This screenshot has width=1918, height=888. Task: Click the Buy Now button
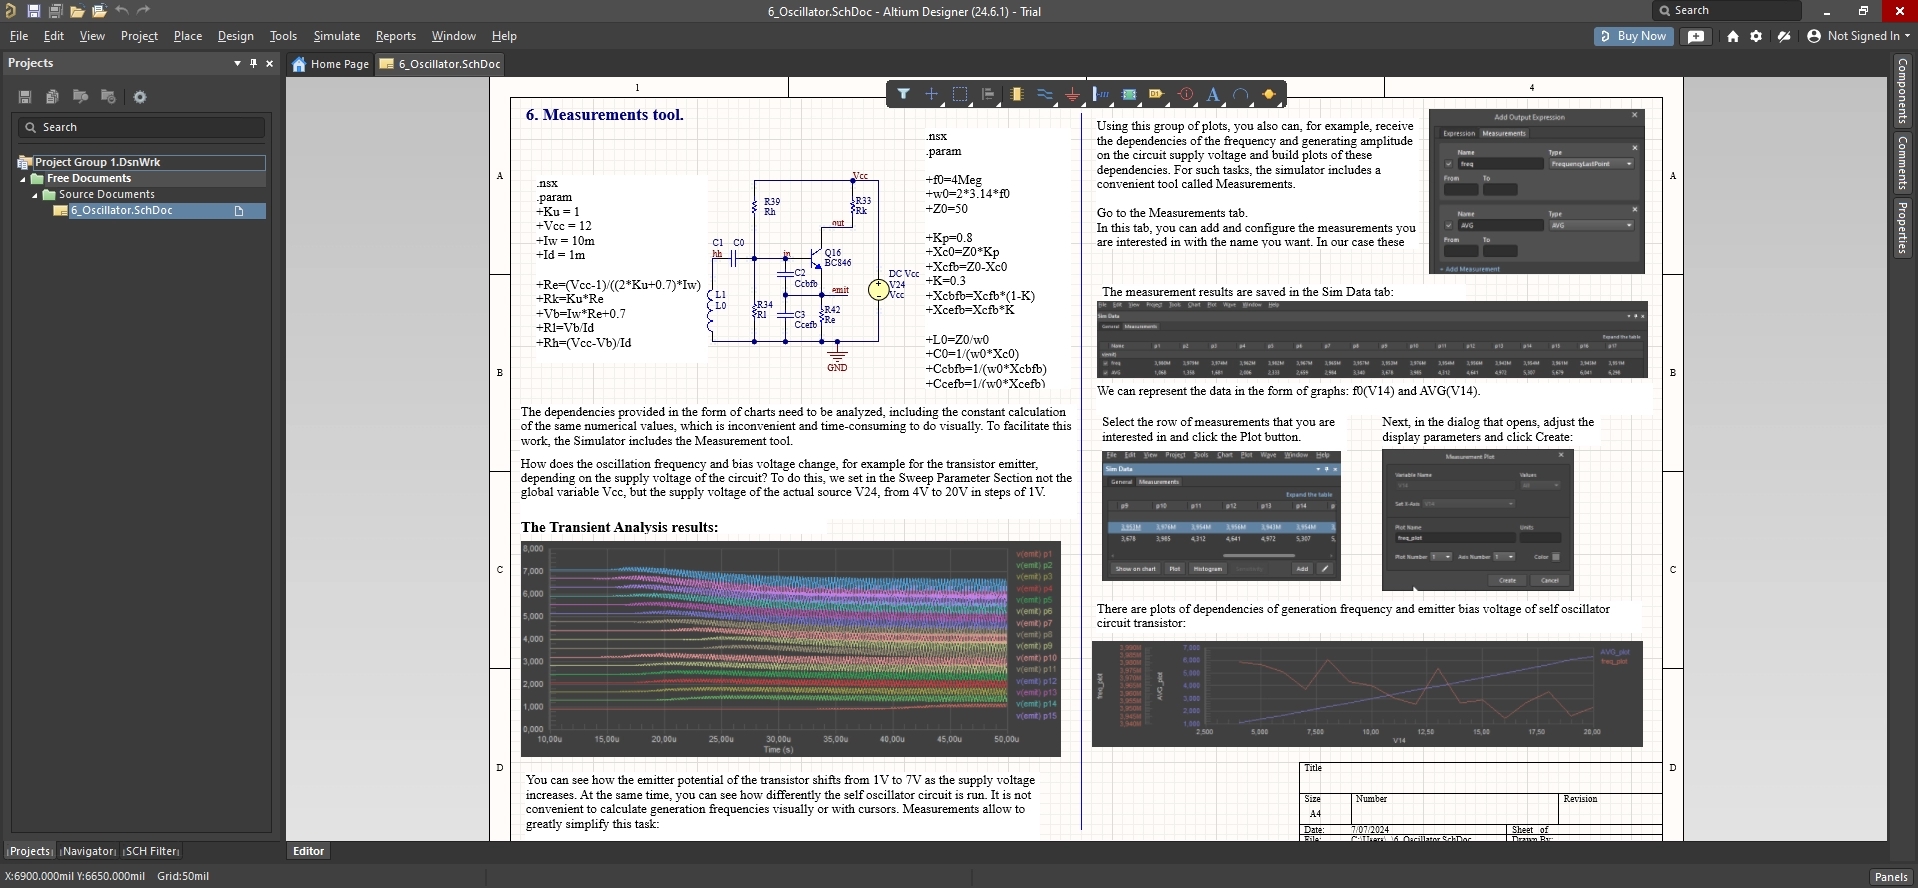pos(1632,36)
